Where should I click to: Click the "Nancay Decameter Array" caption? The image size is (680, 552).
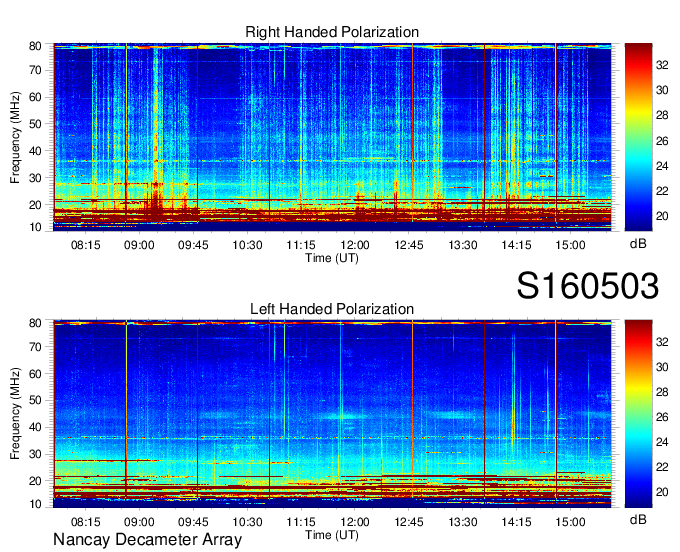147,540
